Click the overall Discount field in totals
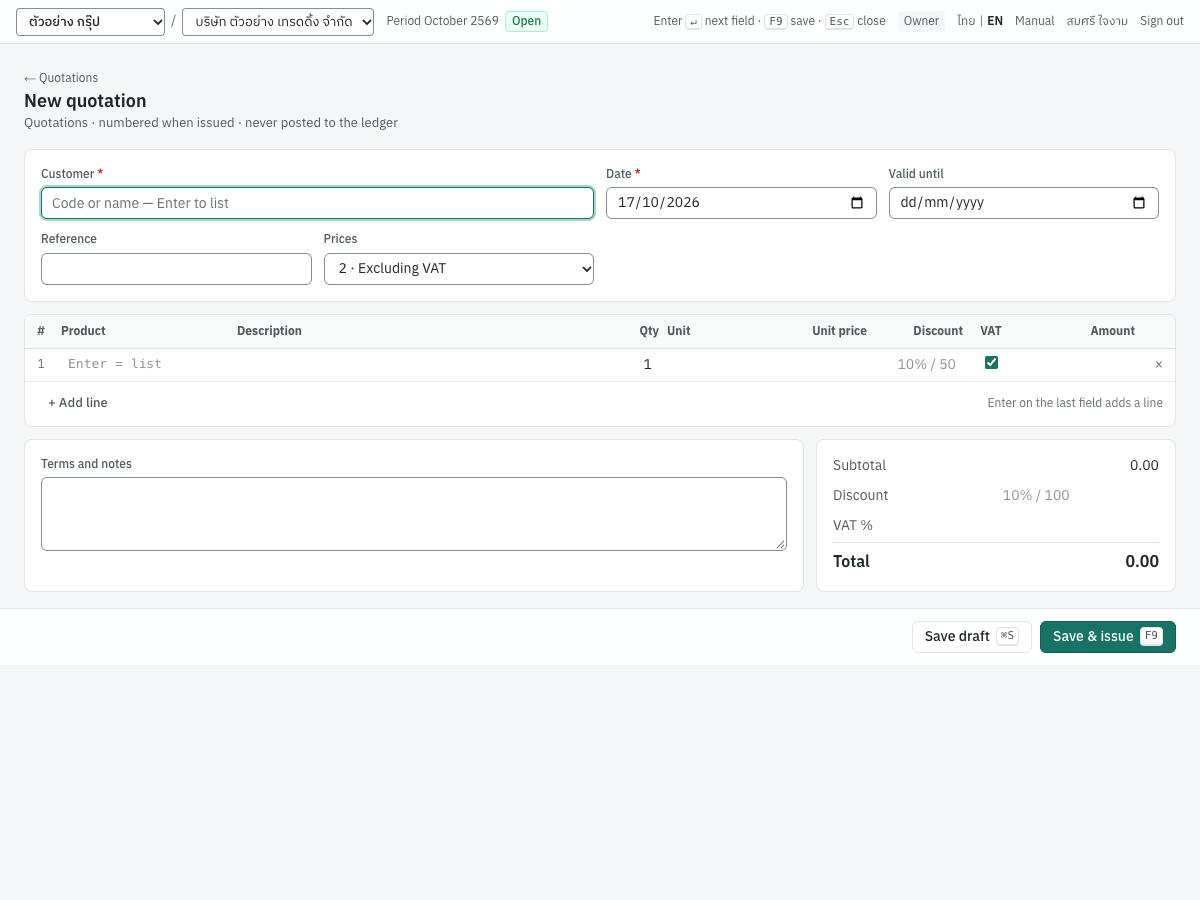This screenshot has height=900, width=1200. (1037, 495)
